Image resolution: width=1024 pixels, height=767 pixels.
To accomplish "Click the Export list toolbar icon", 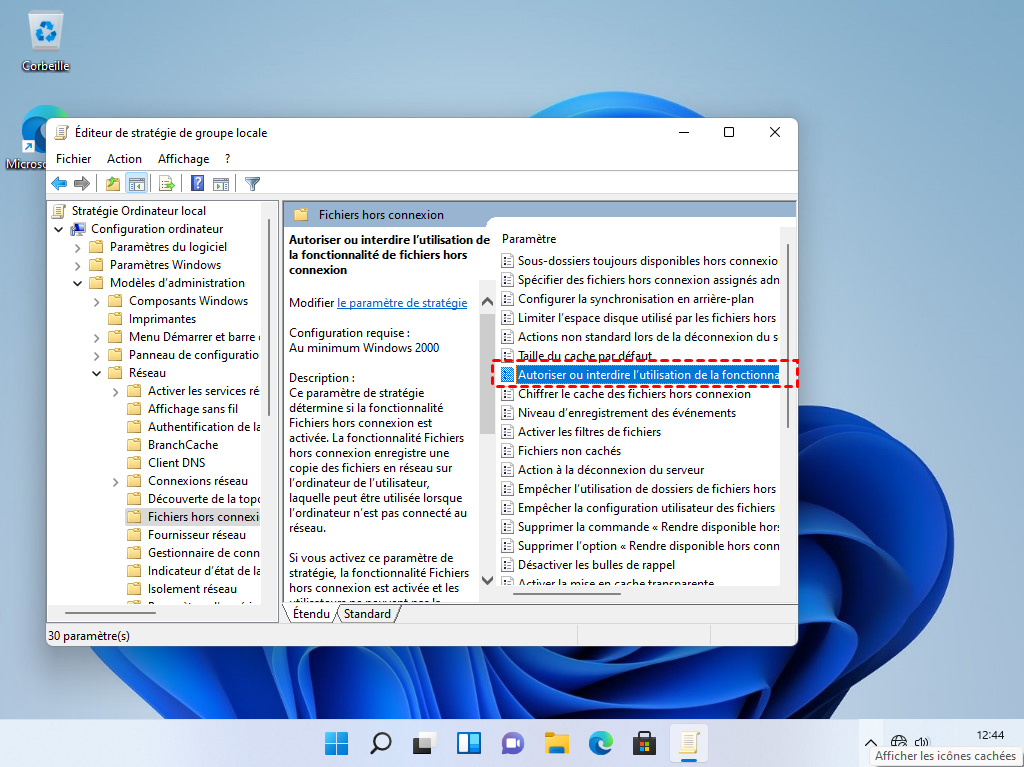I will click(167, 183).
